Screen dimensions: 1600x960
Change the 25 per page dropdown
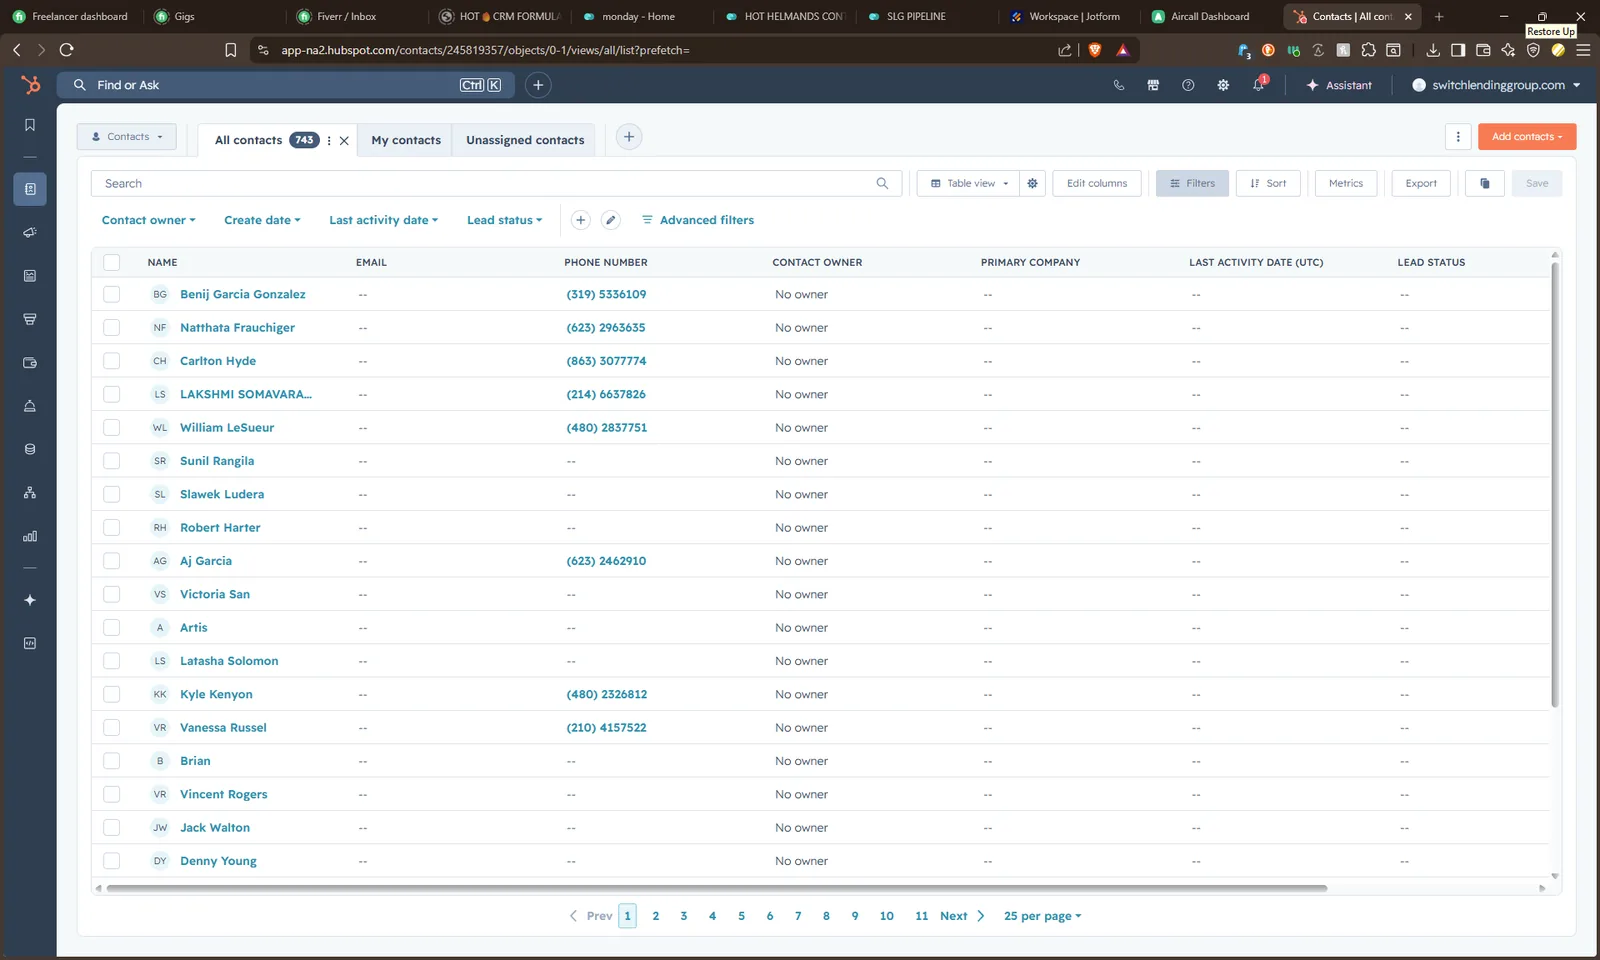(x=1042, y=916)
